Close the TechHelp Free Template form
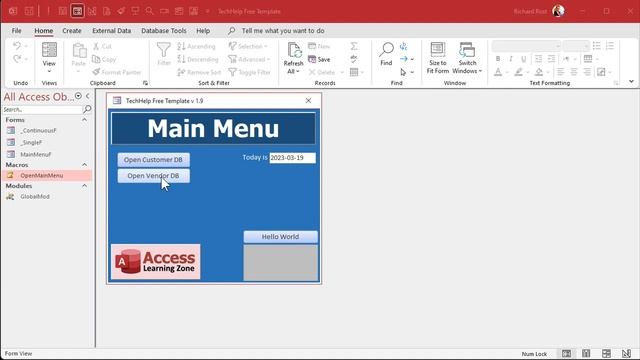640x360 pixels. (308, 100)
